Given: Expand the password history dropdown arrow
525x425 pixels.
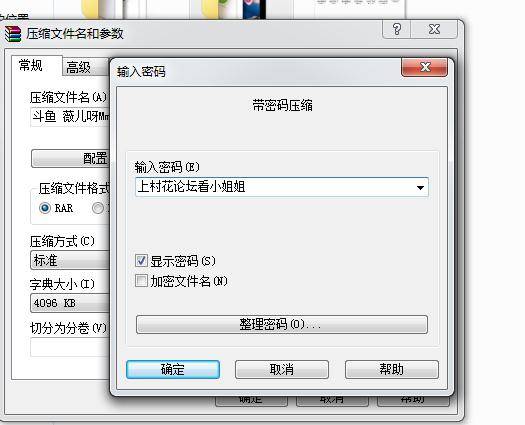Looking at the screenshot, I should tap(421, 188).
